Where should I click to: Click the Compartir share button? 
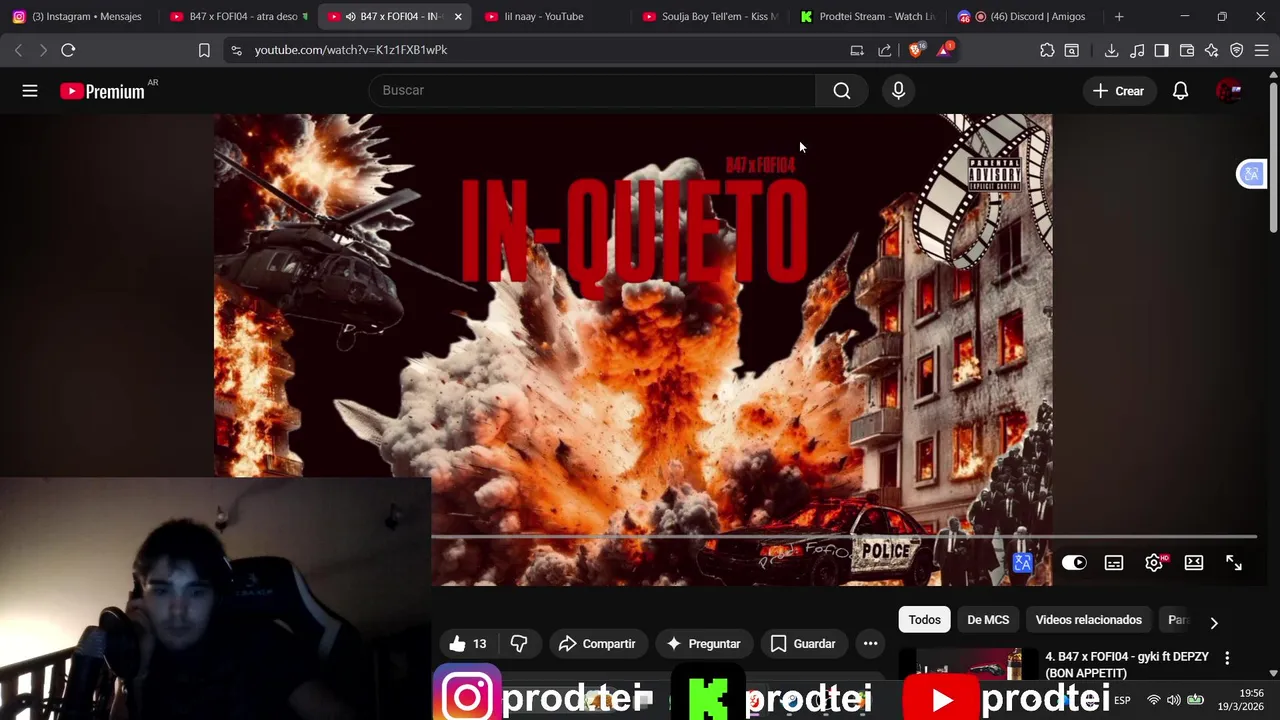598,644
